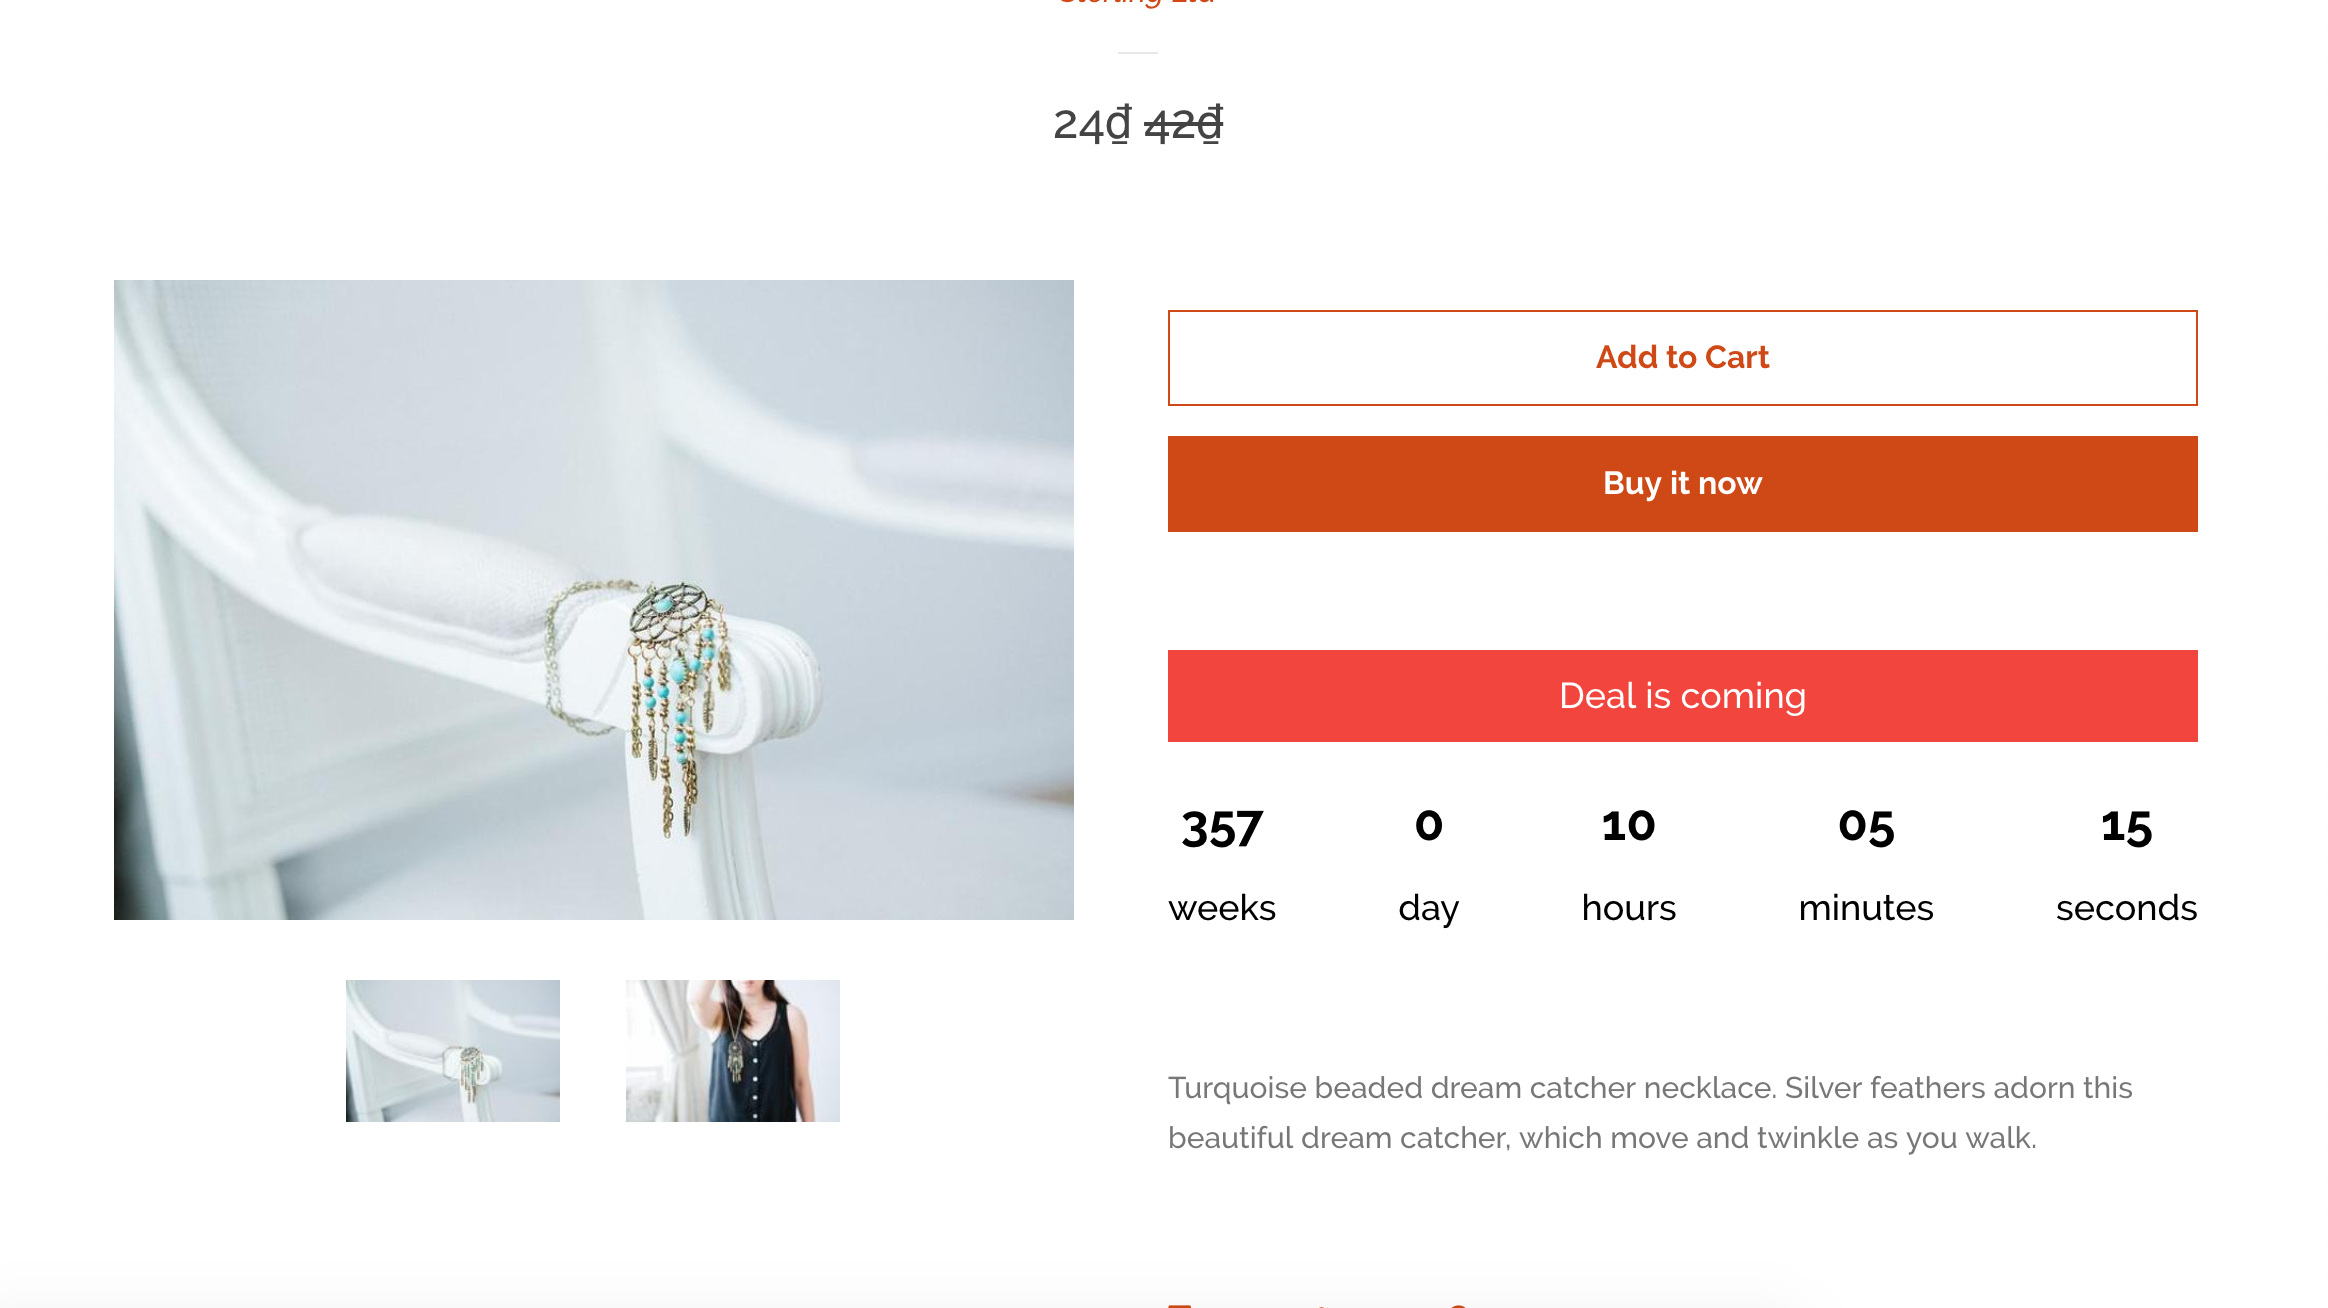Click the 05 minutes countdown value
Image resolution: width=2328 pixels, height=1308 pixels.
pyautogui.click(x=1866, y=828)
